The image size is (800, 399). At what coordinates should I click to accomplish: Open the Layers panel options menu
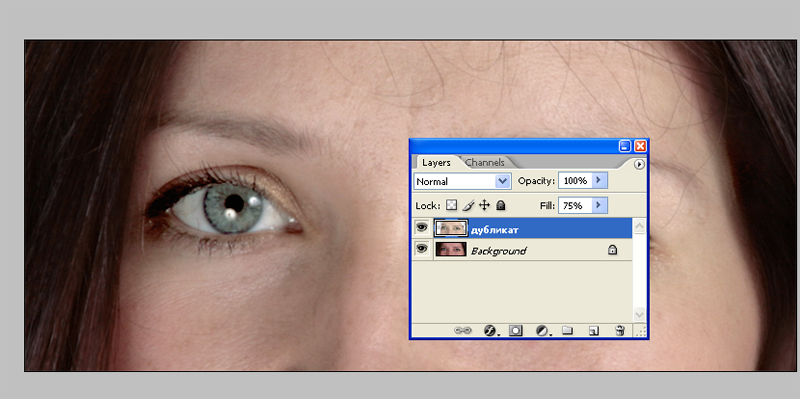(x=639, y=164)
